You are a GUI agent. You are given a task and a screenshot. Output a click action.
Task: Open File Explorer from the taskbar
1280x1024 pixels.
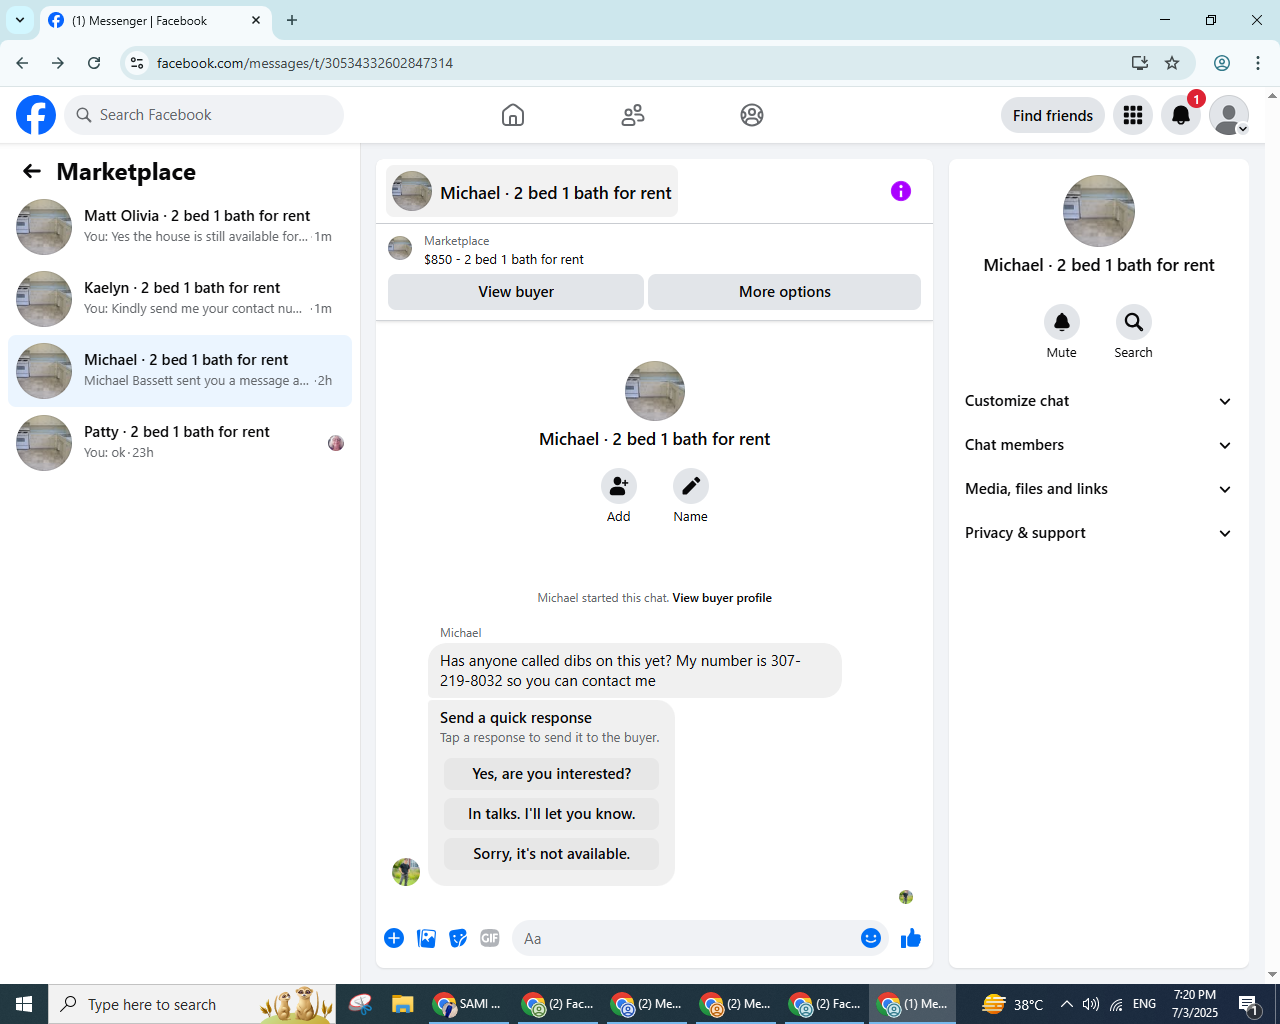(x=402, y=1004)
